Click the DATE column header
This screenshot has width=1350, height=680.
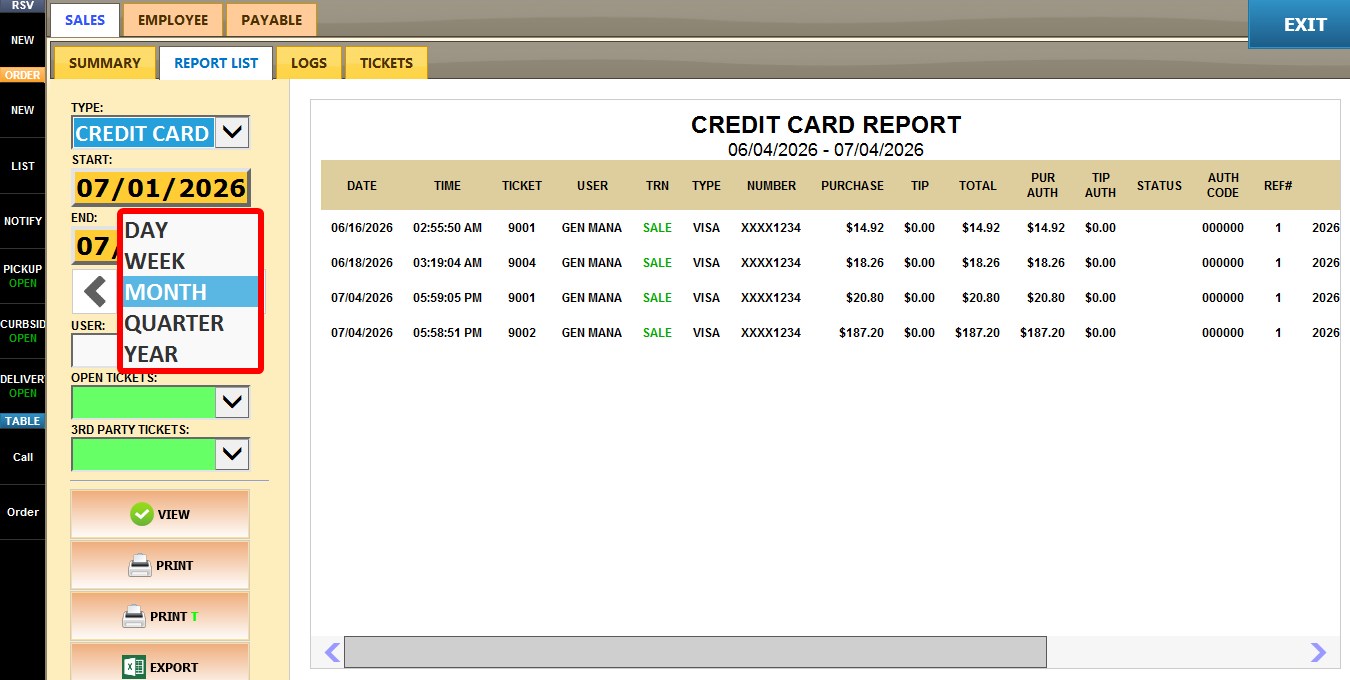[x=362, y=185]
